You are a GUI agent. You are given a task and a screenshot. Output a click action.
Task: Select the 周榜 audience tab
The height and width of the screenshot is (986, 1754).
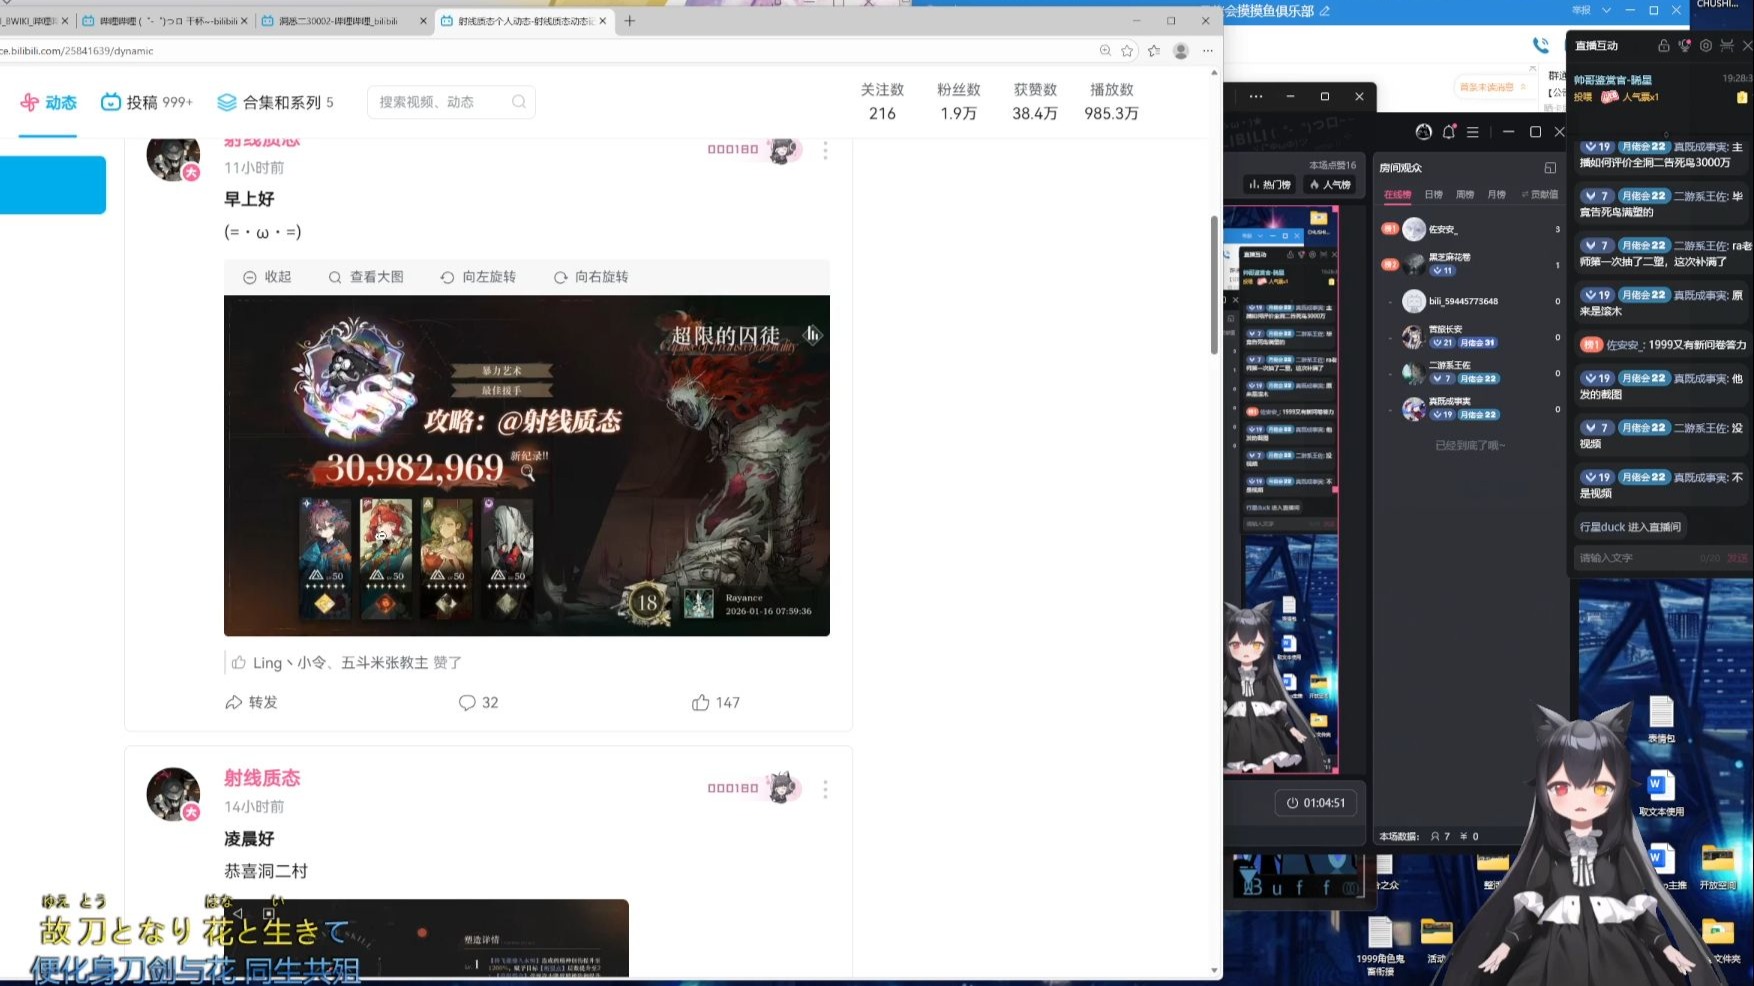[1465, 195]
